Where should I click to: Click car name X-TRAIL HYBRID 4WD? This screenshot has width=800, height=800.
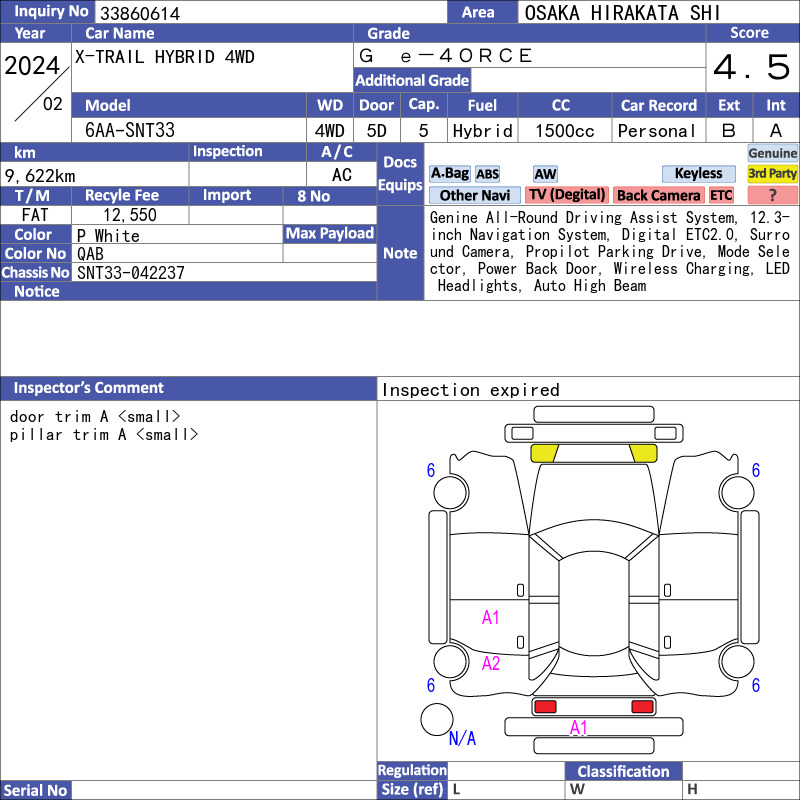[x=164, y=57]
